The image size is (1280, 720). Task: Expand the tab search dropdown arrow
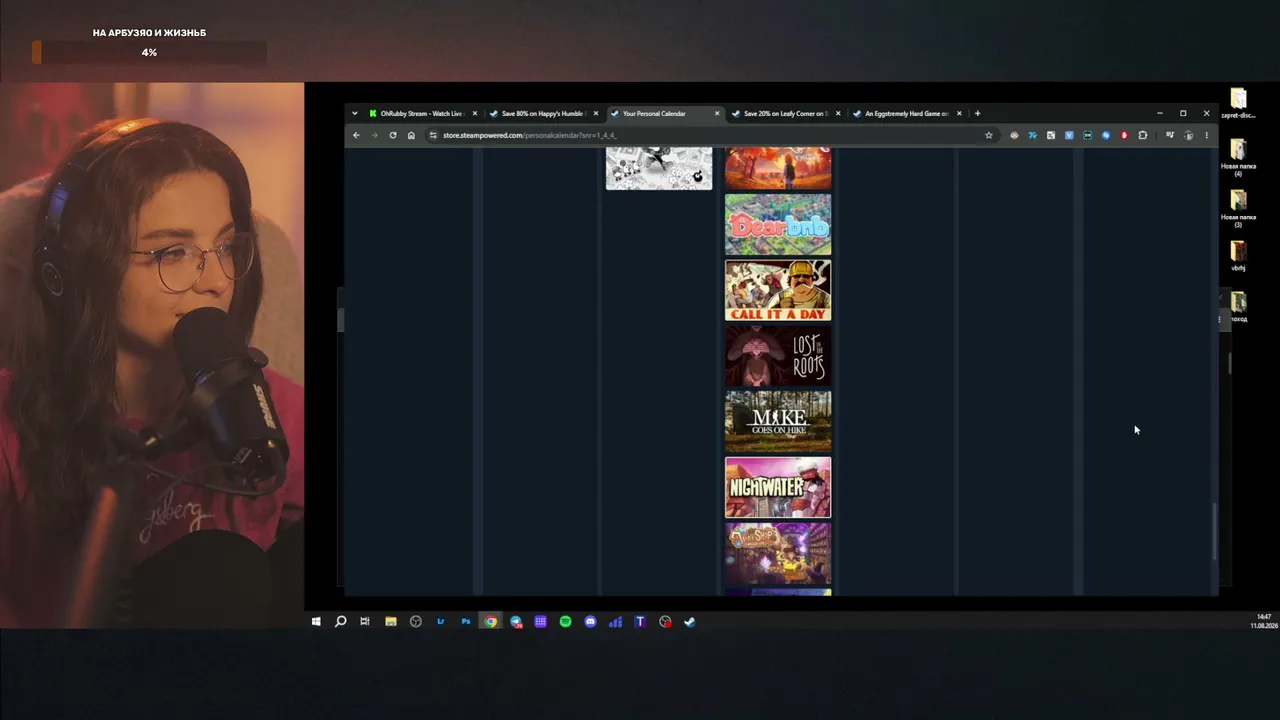point(354,113)
